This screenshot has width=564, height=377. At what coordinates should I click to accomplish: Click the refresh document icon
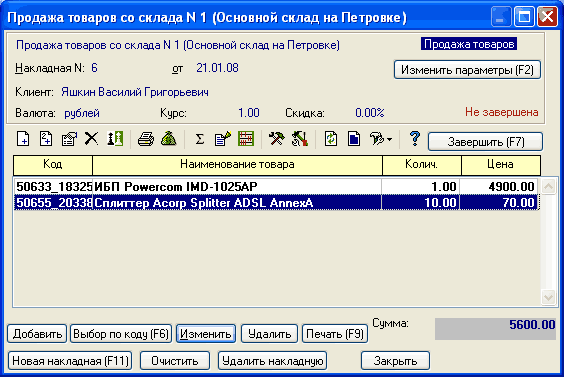[331, 139]
